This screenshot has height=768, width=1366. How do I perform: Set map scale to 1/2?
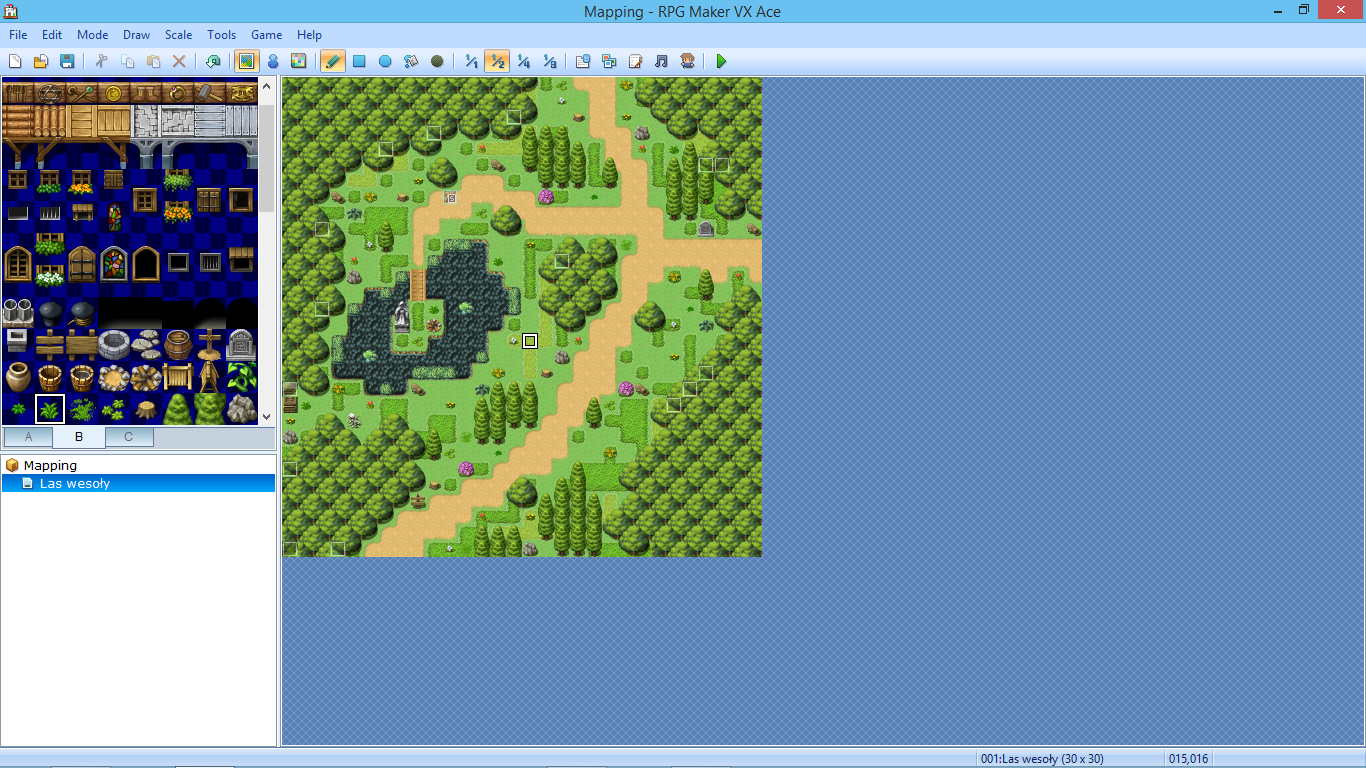click(x=497, y=61)
